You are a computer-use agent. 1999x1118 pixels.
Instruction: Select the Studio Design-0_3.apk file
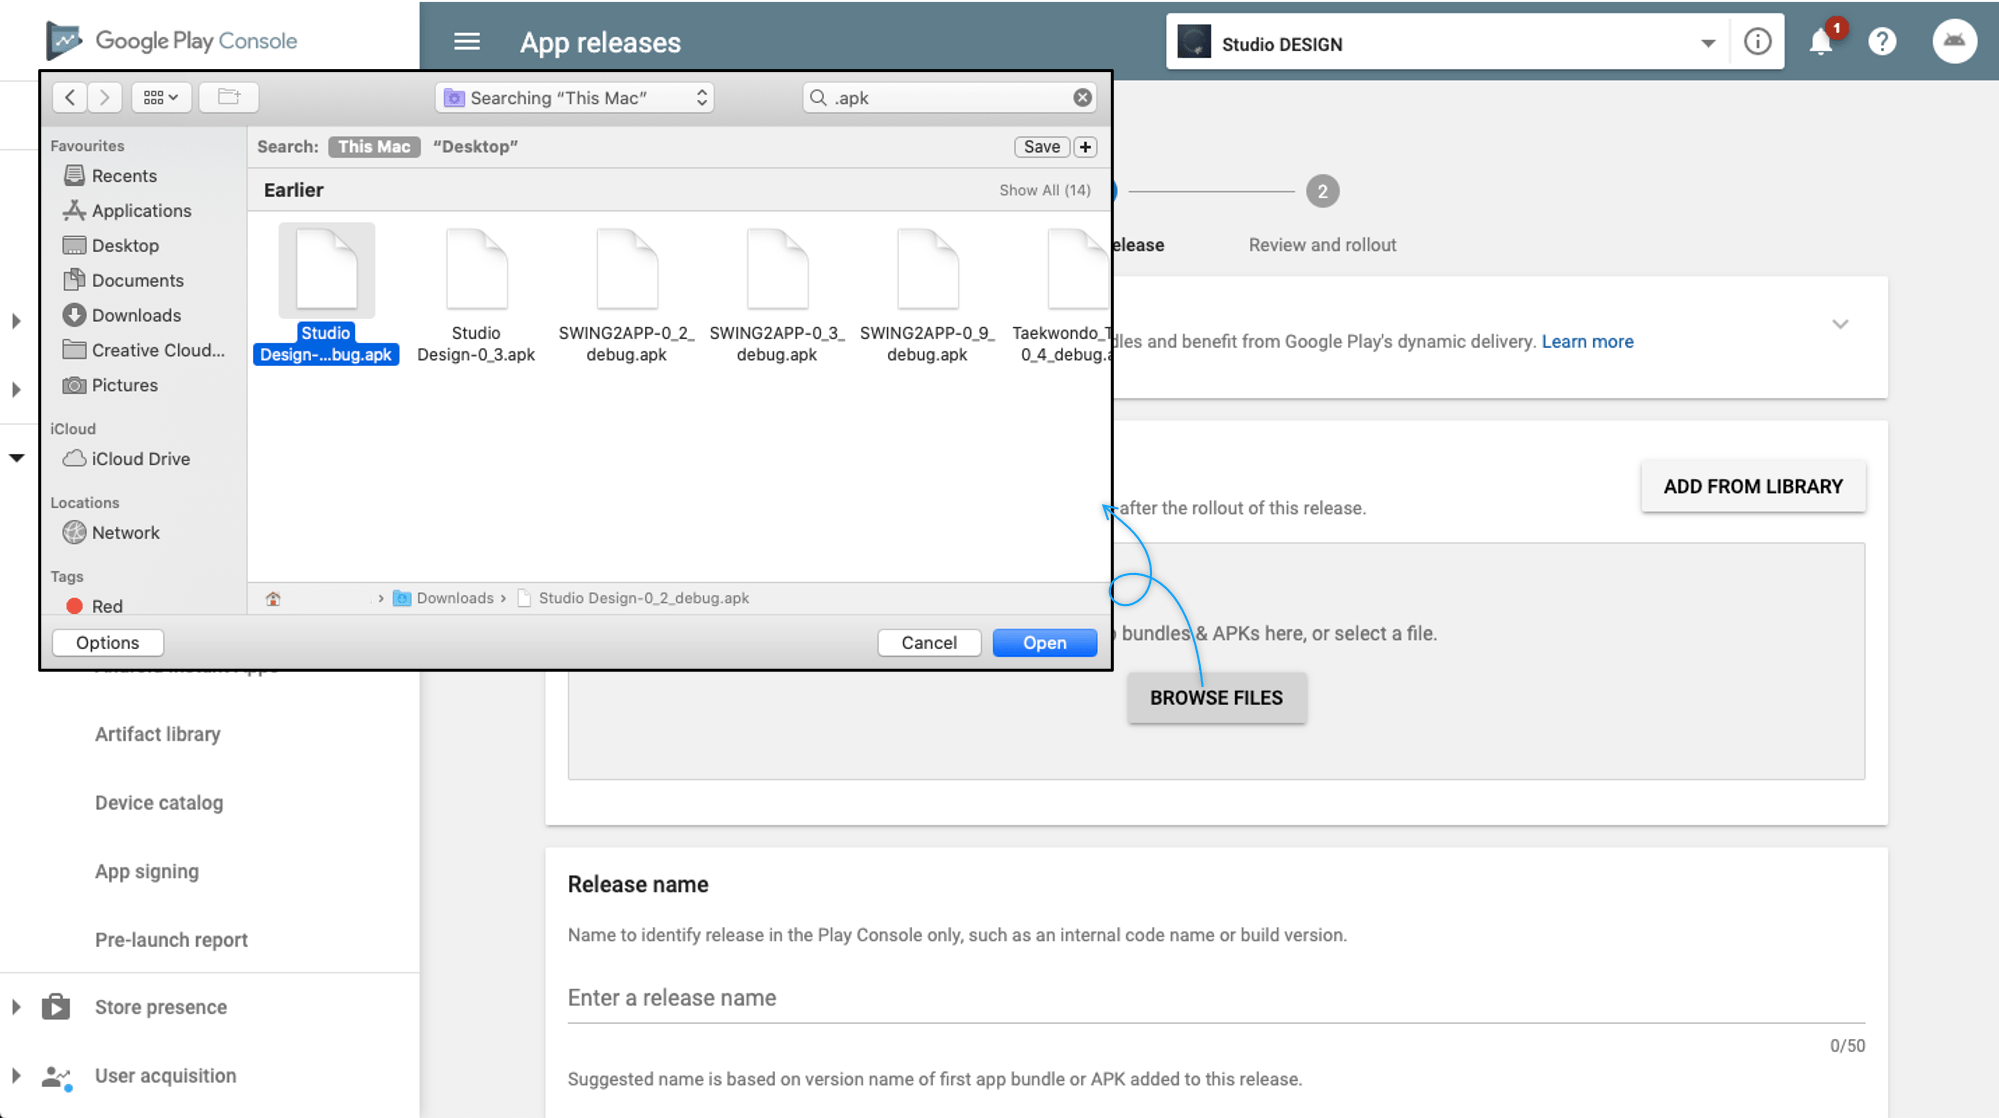(x=476, y=295)
